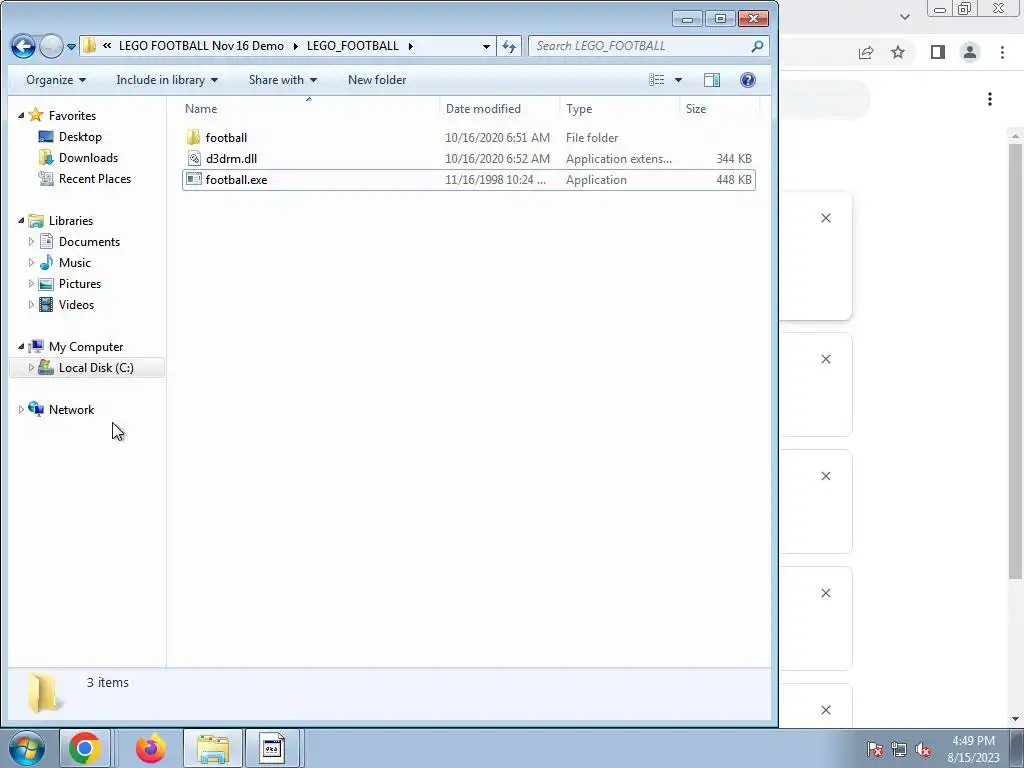
Task: Open the Organize menu
Action: (x=56, y=80)
